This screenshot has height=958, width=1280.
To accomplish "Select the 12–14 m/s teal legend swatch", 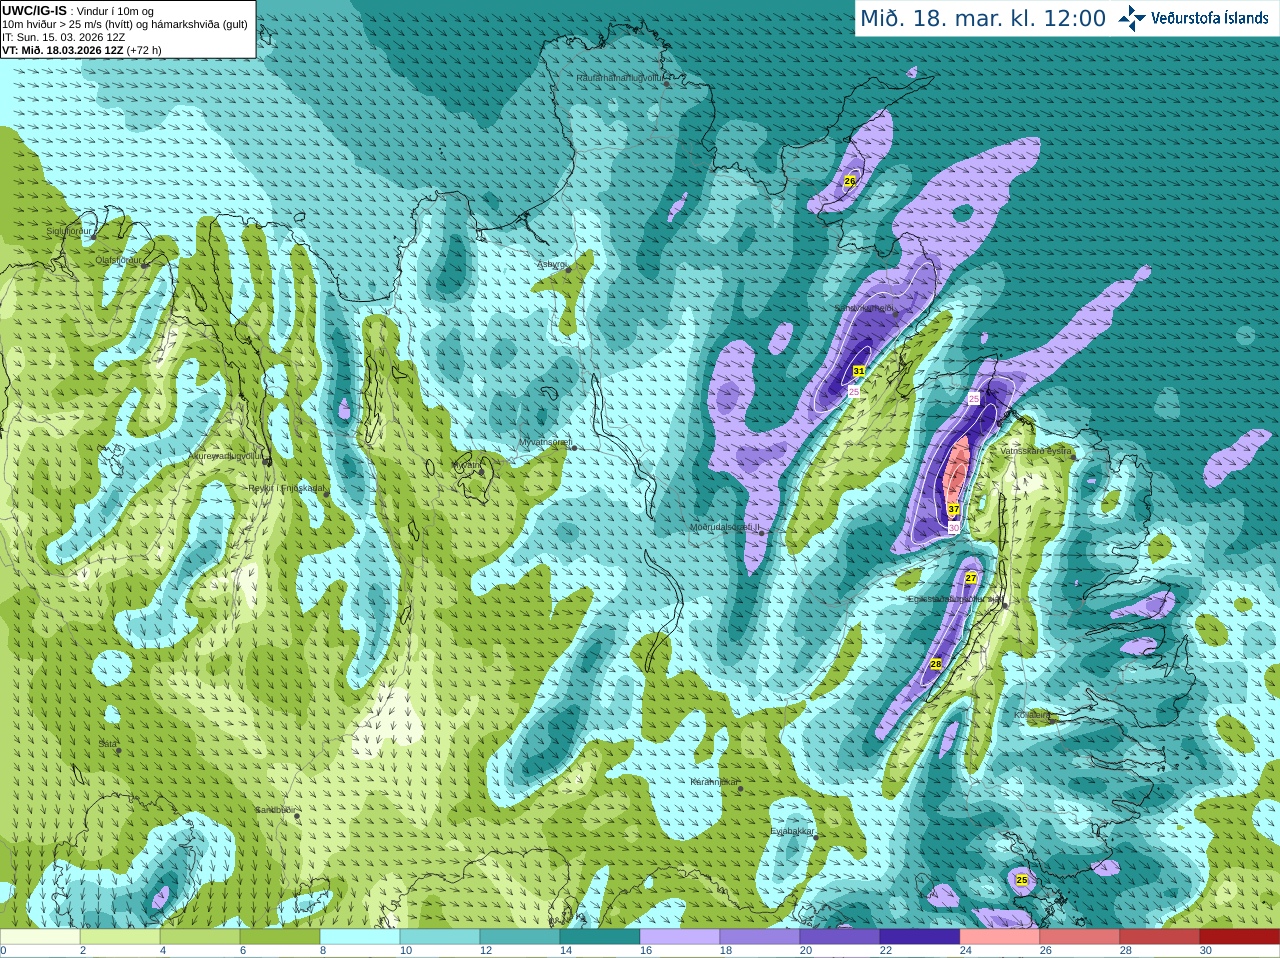I will coord(520,937).
